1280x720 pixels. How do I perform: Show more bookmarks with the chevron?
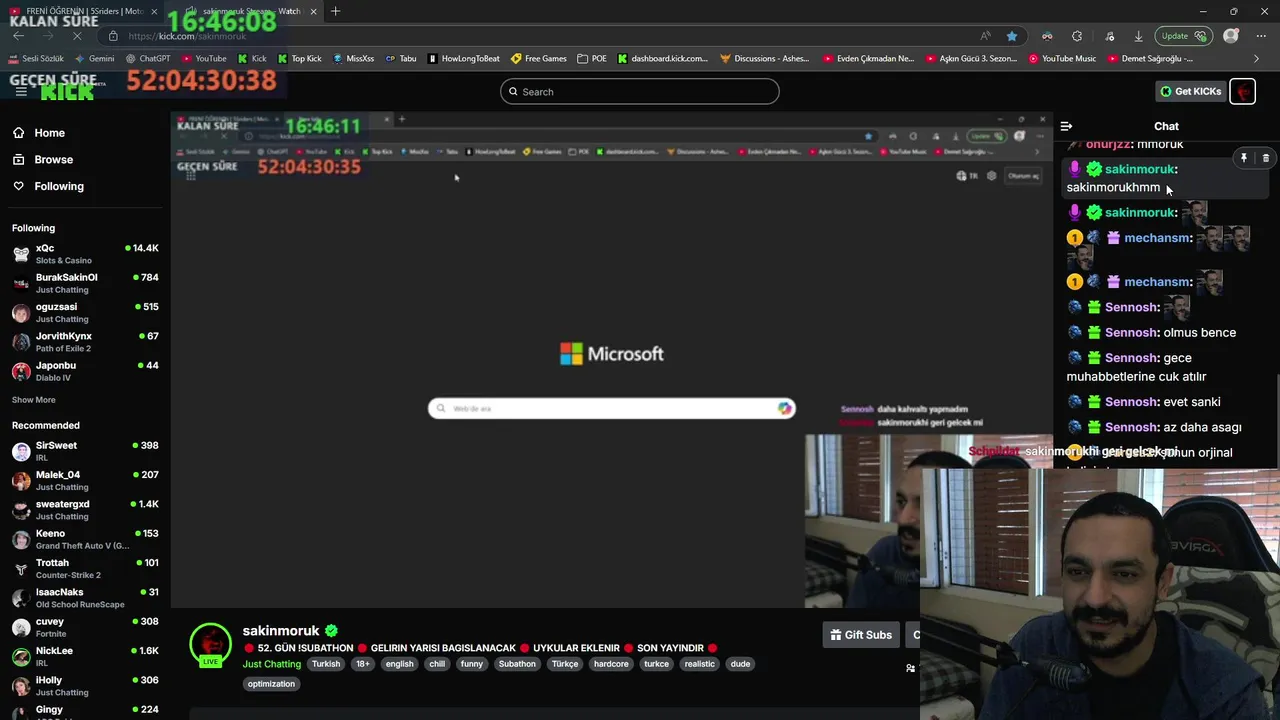tap(1256, 58)
